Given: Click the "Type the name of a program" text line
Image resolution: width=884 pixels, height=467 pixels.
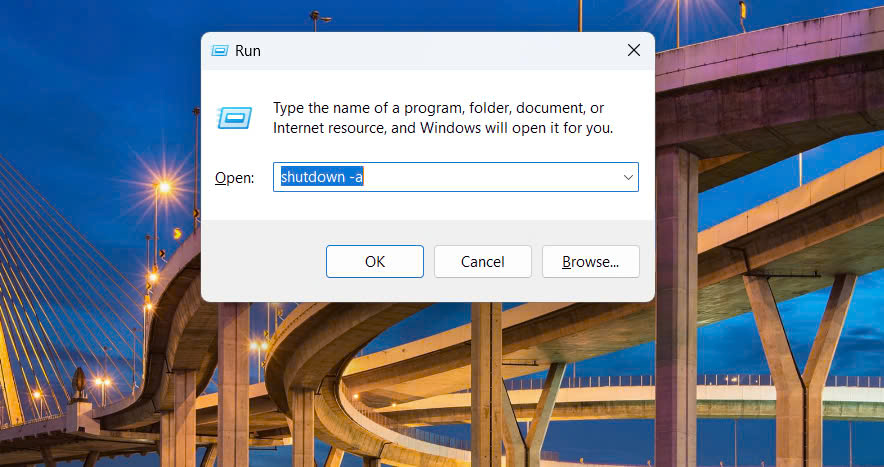Looking at the screenshot, I should tap(438, 108).
